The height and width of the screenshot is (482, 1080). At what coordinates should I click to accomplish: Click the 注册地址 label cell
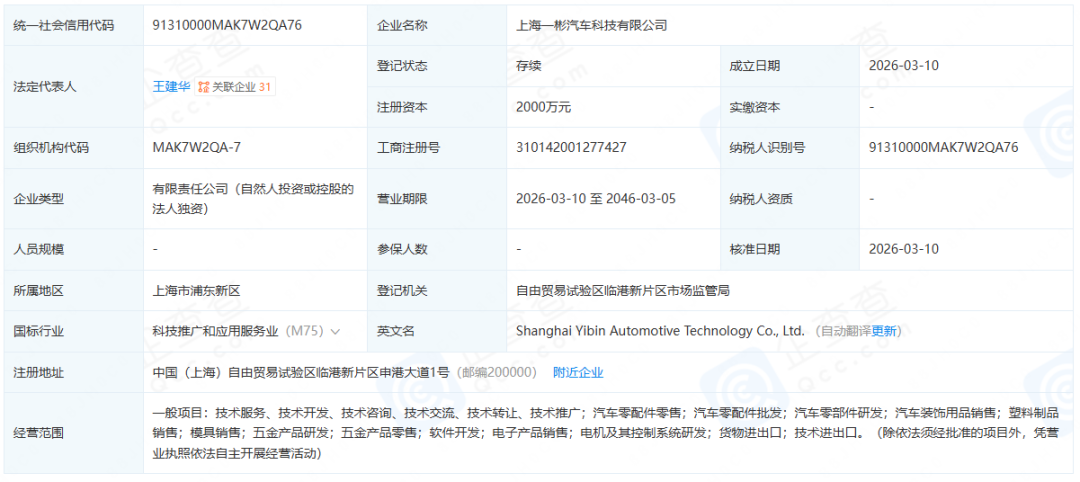[x=74, y=373]
